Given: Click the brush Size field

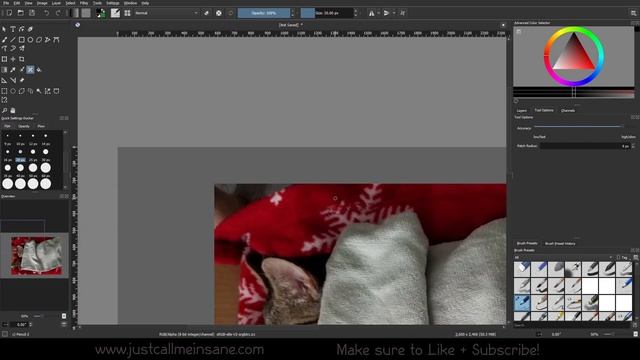Looking at the screenshot, I should 327,13.
